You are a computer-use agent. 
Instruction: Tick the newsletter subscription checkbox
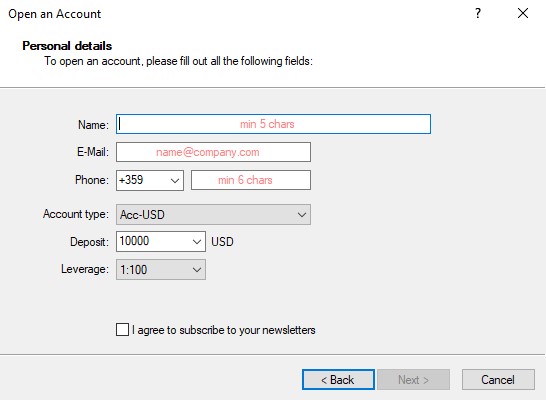[x=122, y=330]
